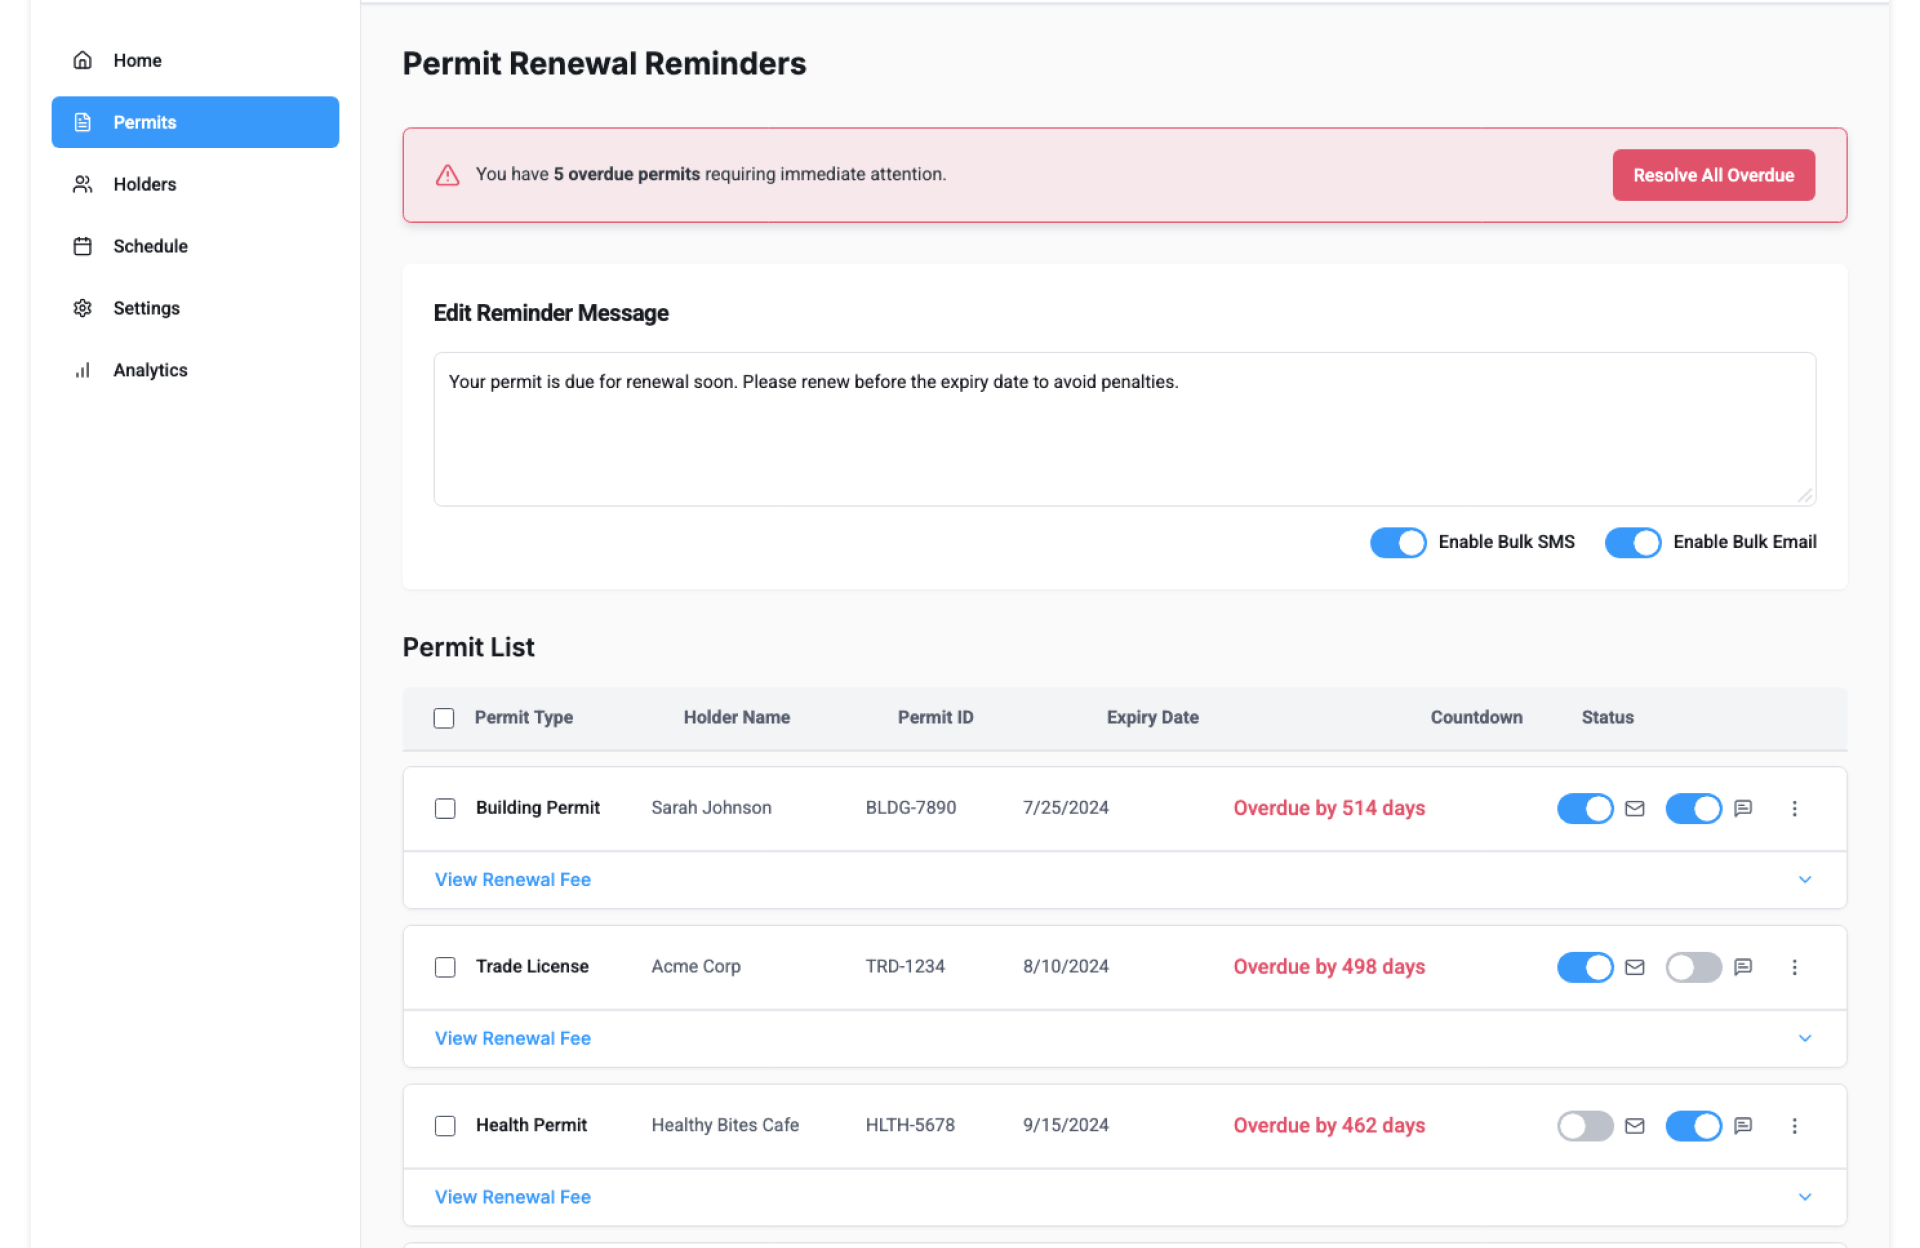
Task: Click View Renewal Fee link under Health Permit
Action: coord(512,1197)
